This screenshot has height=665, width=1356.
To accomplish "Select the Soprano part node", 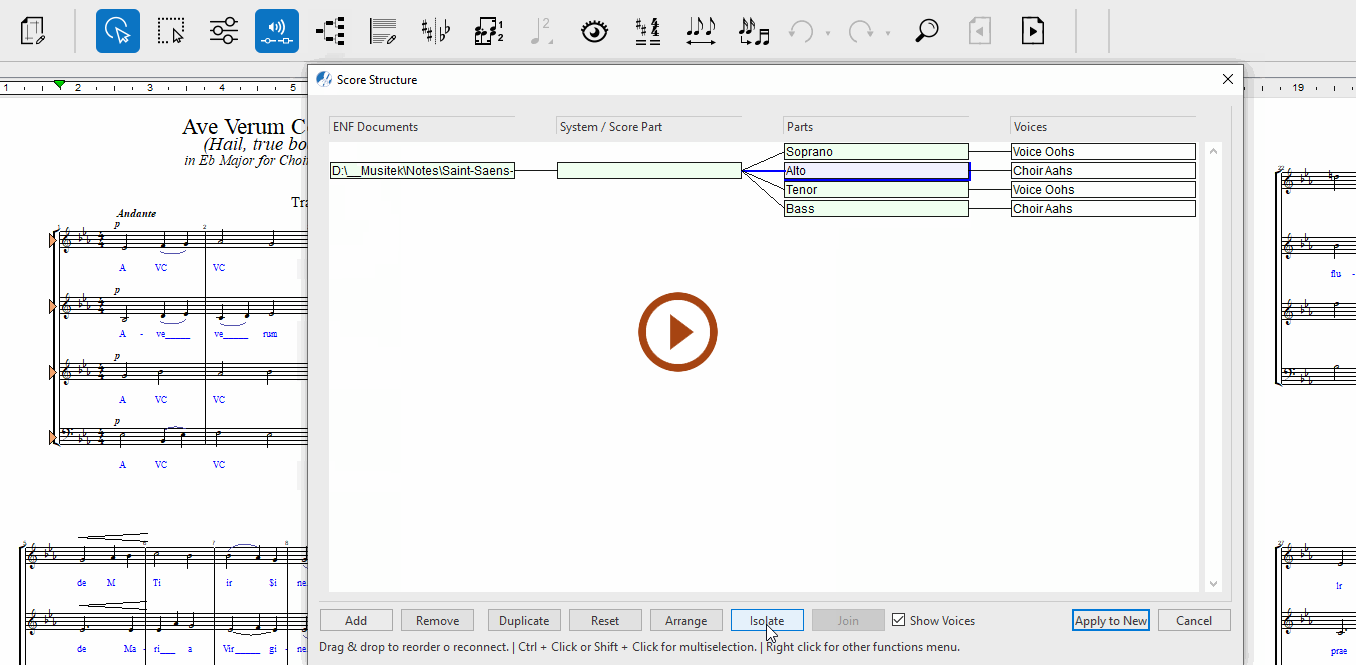I will pos(876,152).
